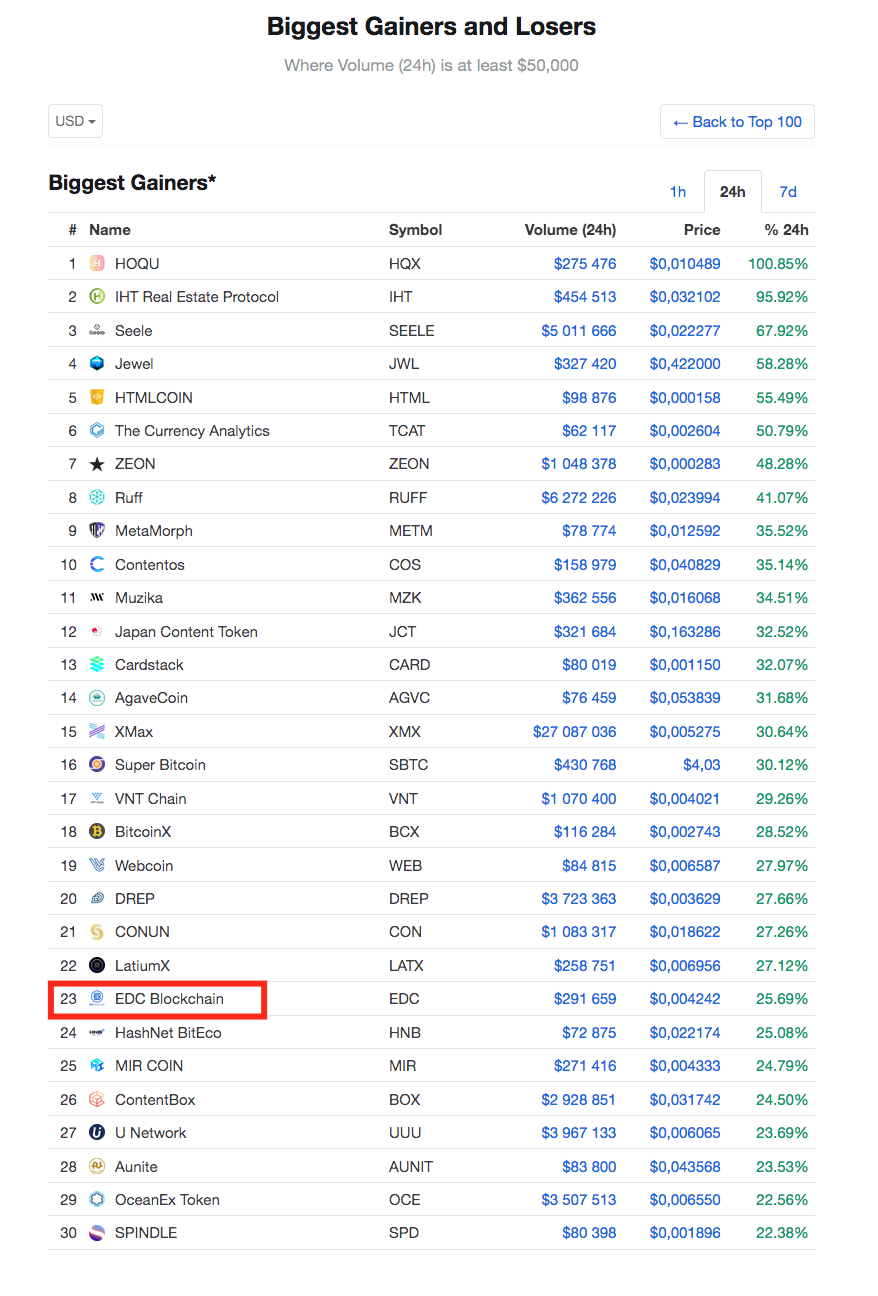Click the Muzika logo icon

tap(97, 598)
